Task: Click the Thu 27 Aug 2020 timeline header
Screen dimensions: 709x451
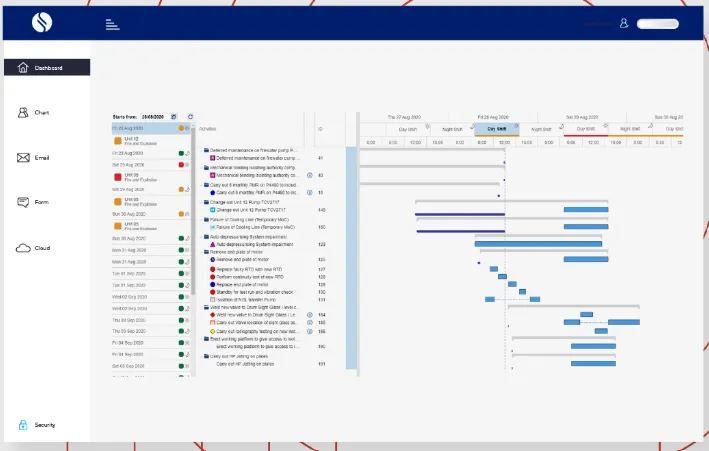Action: [x=404, y=117]
